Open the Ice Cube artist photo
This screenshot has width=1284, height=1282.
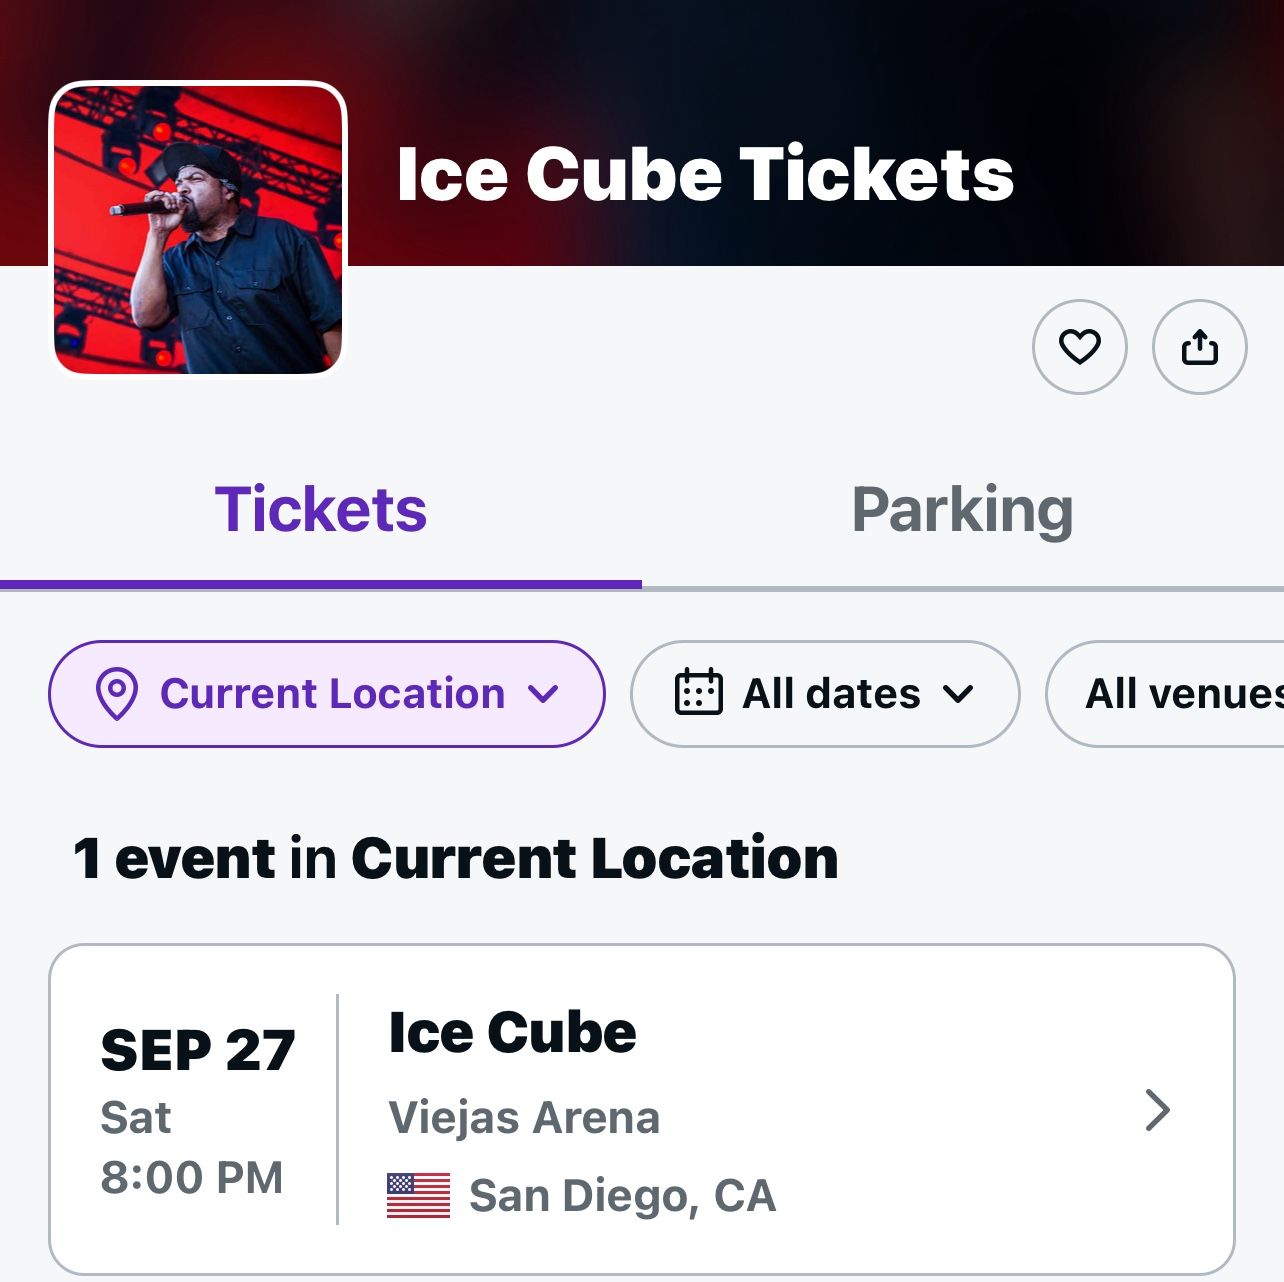(x=198, y=230)
